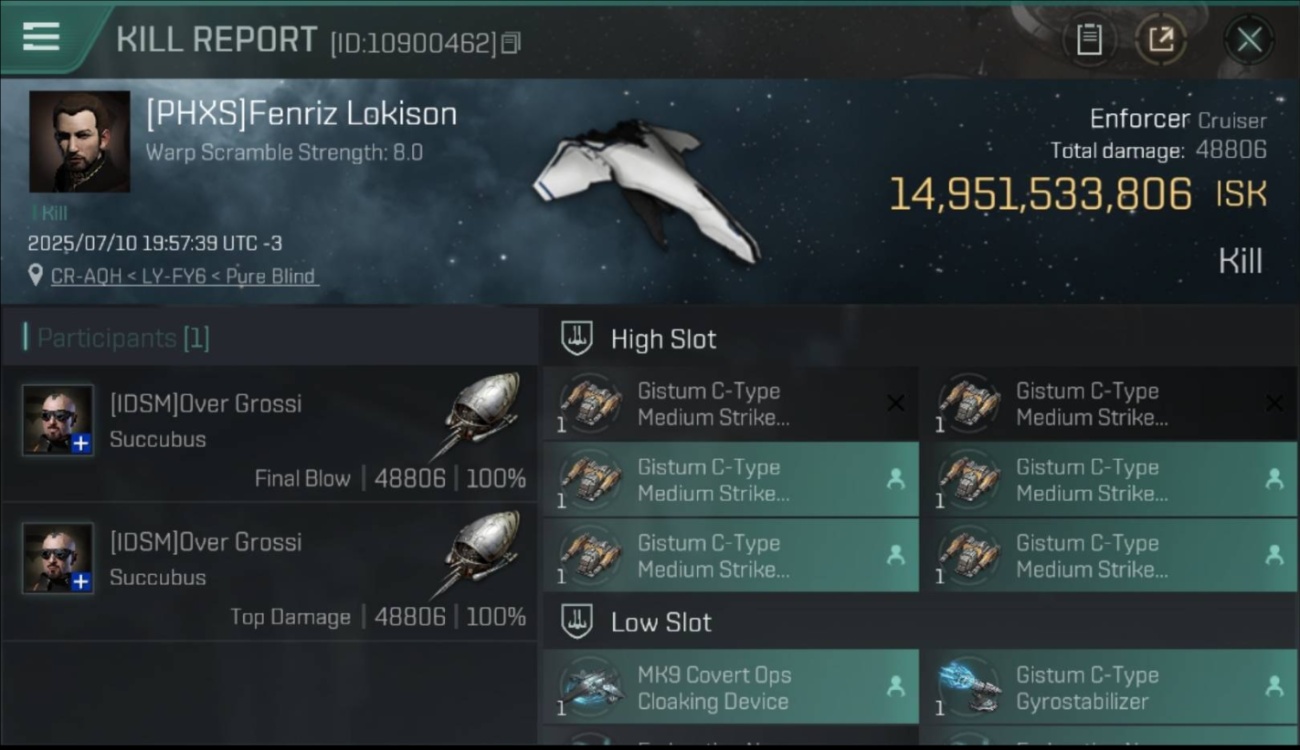
Task: Select MK9 Covert Ops Cloaking Device item
Action: (x=731, y=687)
